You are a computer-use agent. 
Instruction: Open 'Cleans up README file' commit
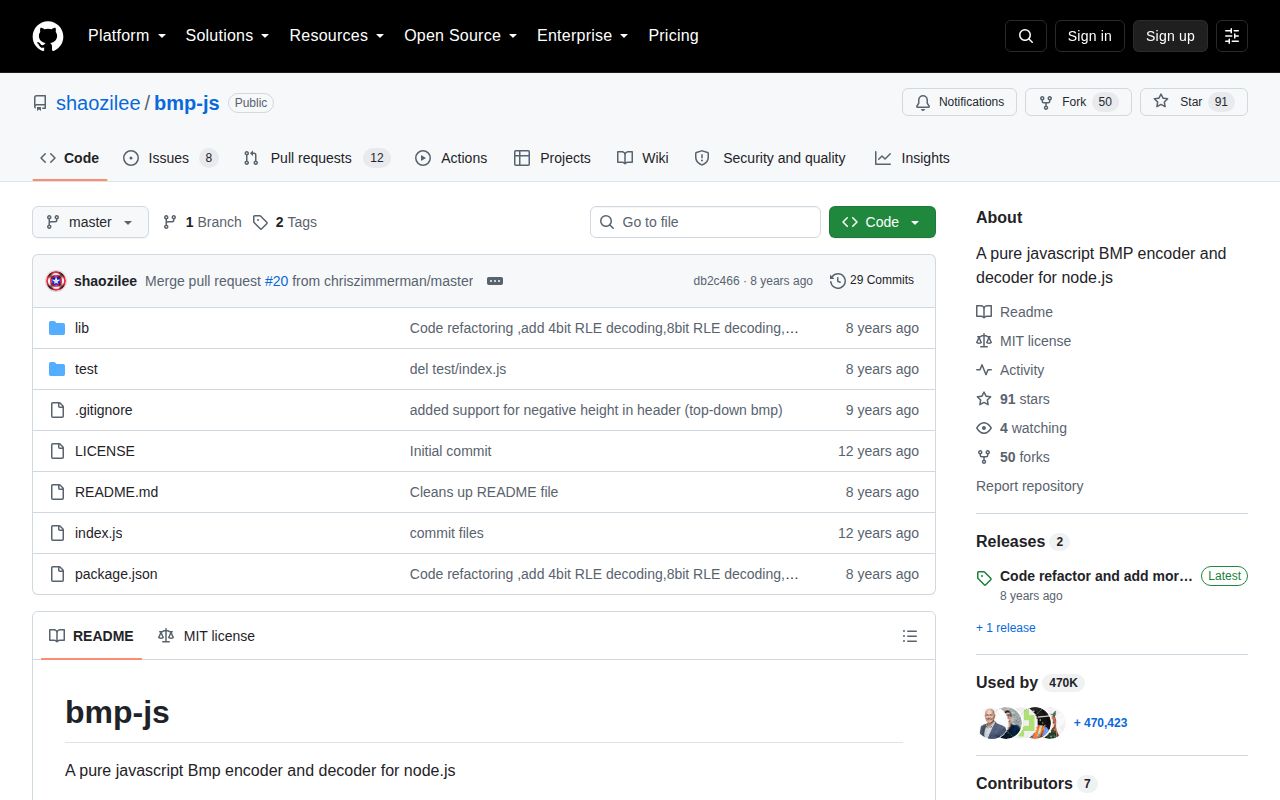[484, 492]
